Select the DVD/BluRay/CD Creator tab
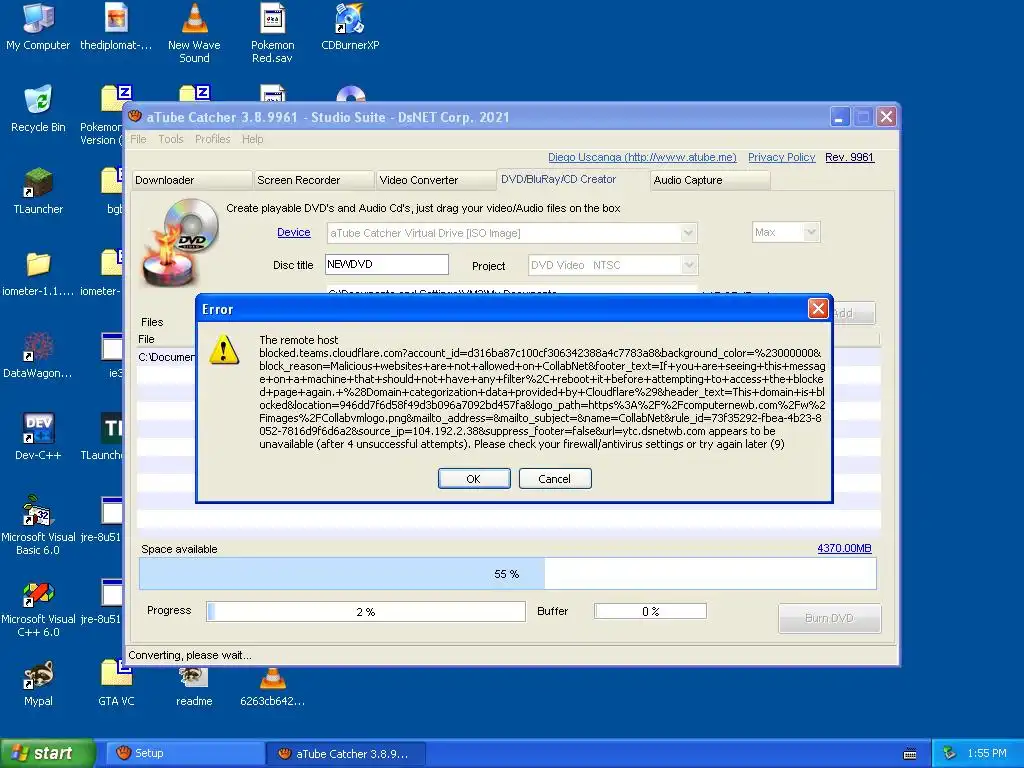 click(x=573, y=180)
